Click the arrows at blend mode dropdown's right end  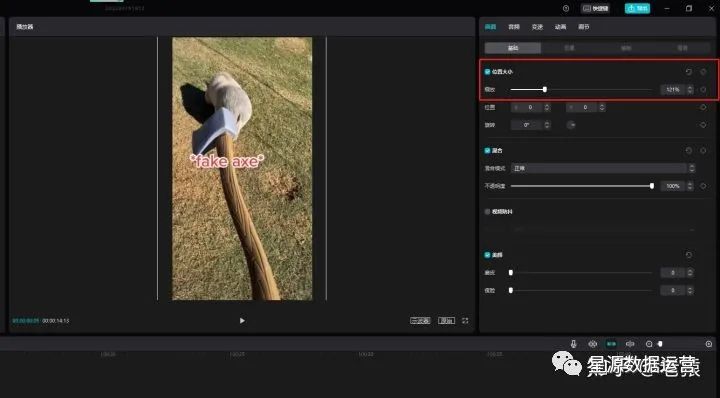(692, 168)
